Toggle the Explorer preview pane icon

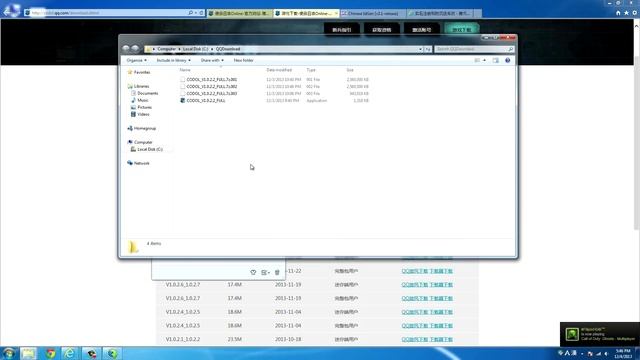(x=496, y=60)
